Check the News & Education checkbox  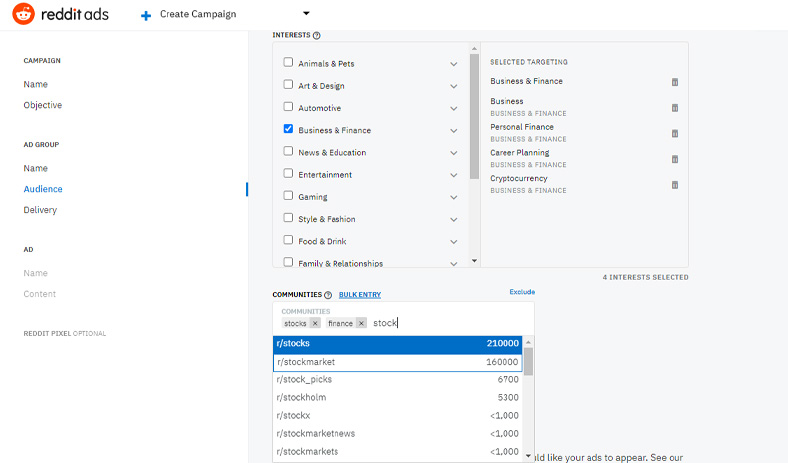288,151
